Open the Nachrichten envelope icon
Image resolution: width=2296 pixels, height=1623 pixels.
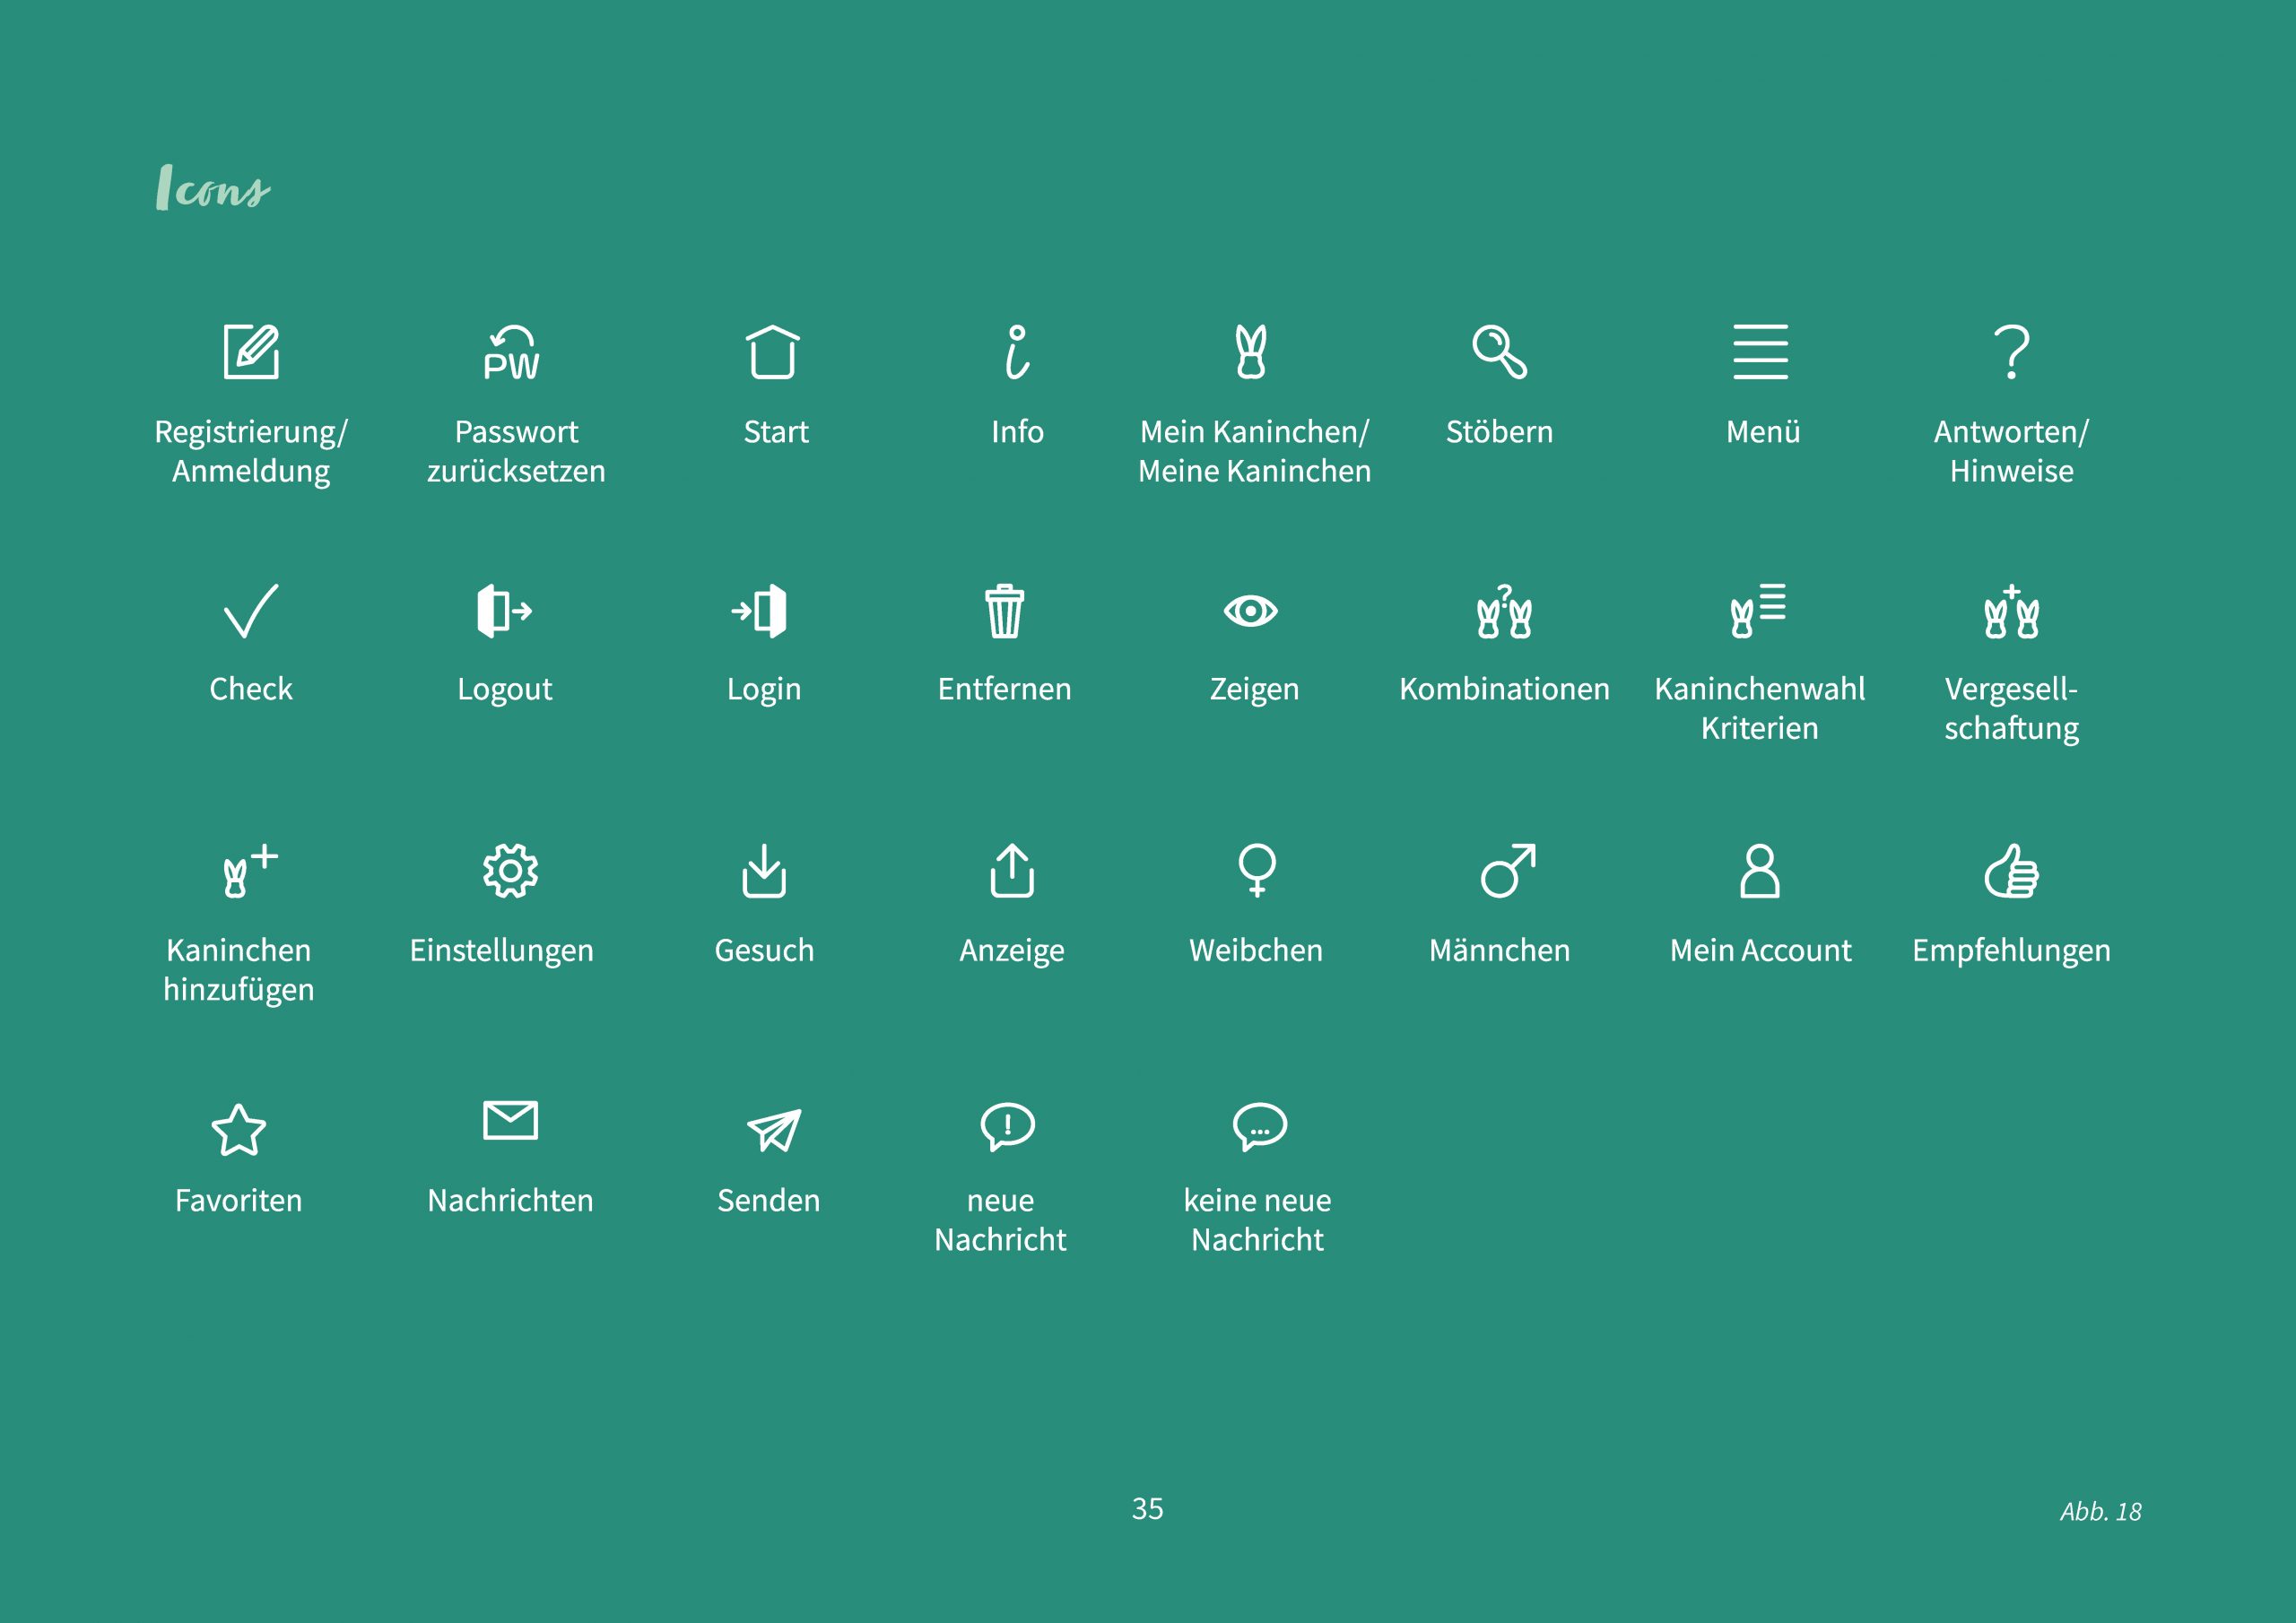tap(510, 1120)
